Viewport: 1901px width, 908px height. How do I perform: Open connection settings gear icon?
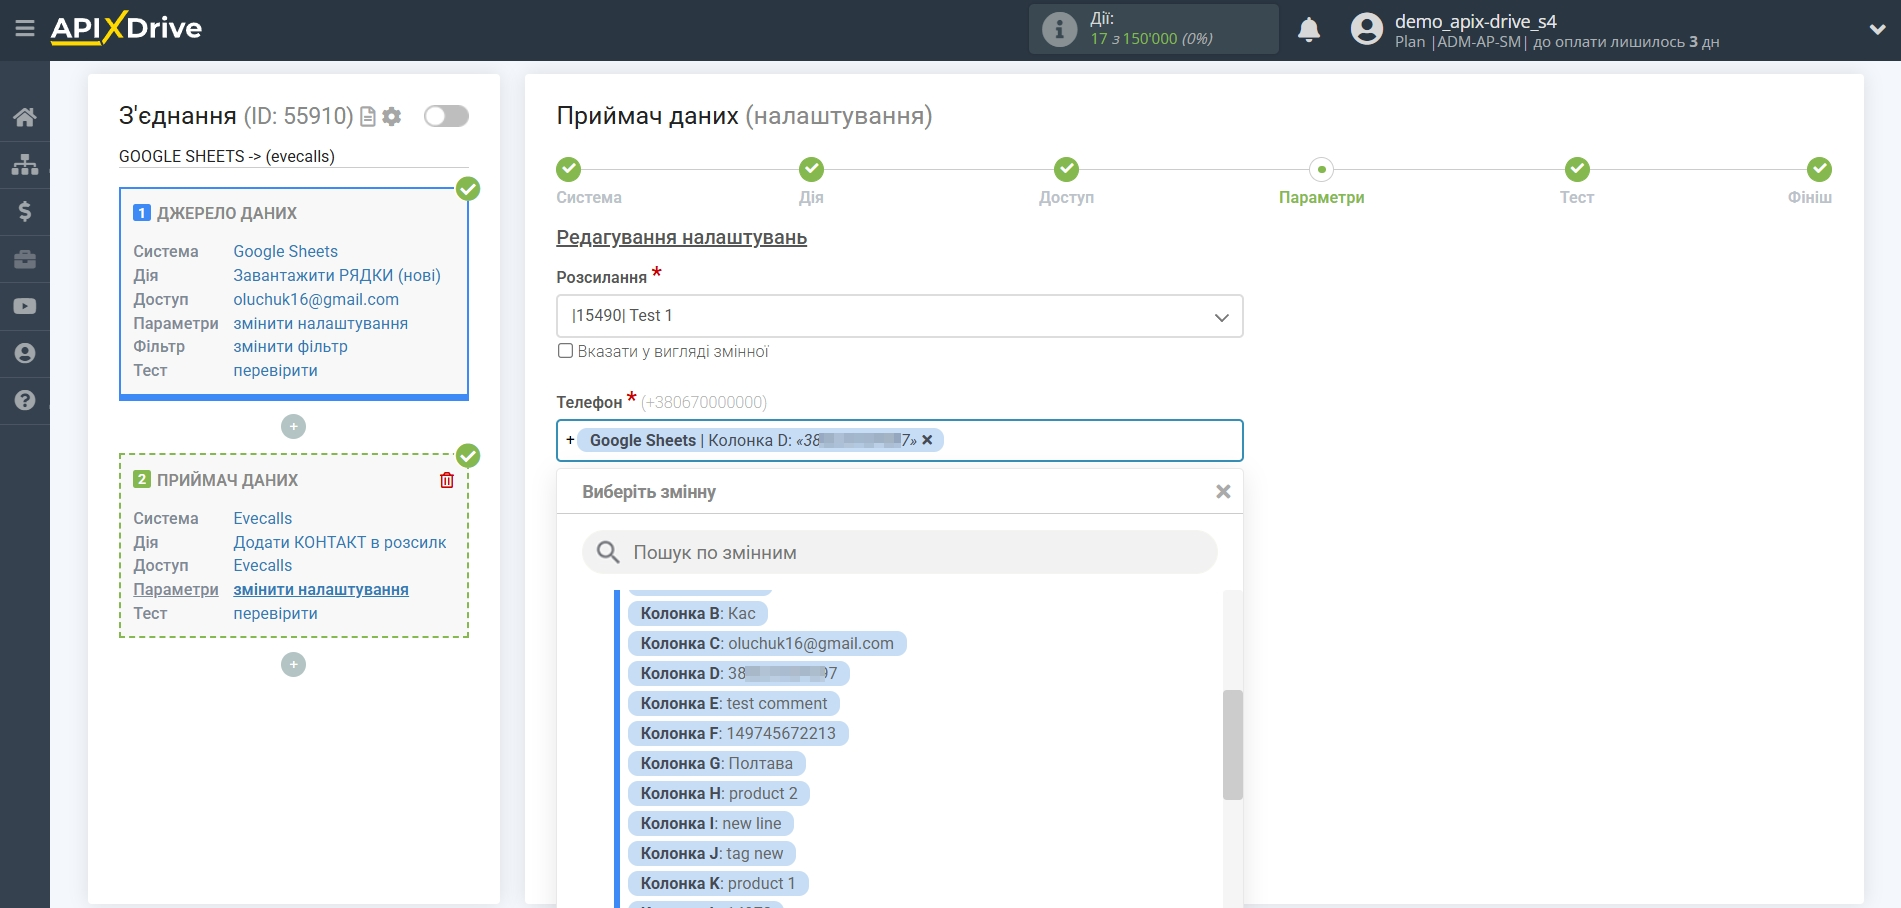pos(392,117)
